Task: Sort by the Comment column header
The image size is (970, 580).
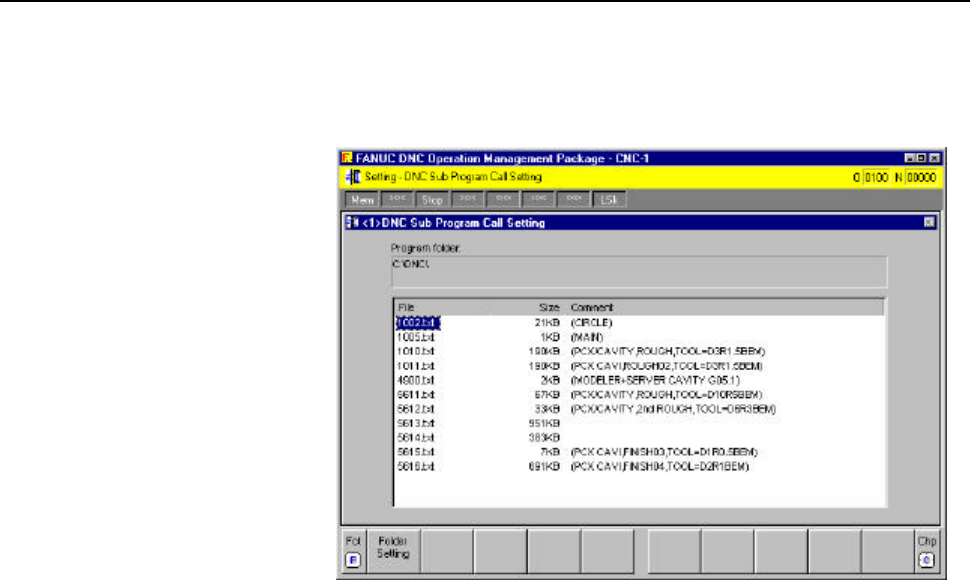Action: pyautogui.click(x=591, y=307)
